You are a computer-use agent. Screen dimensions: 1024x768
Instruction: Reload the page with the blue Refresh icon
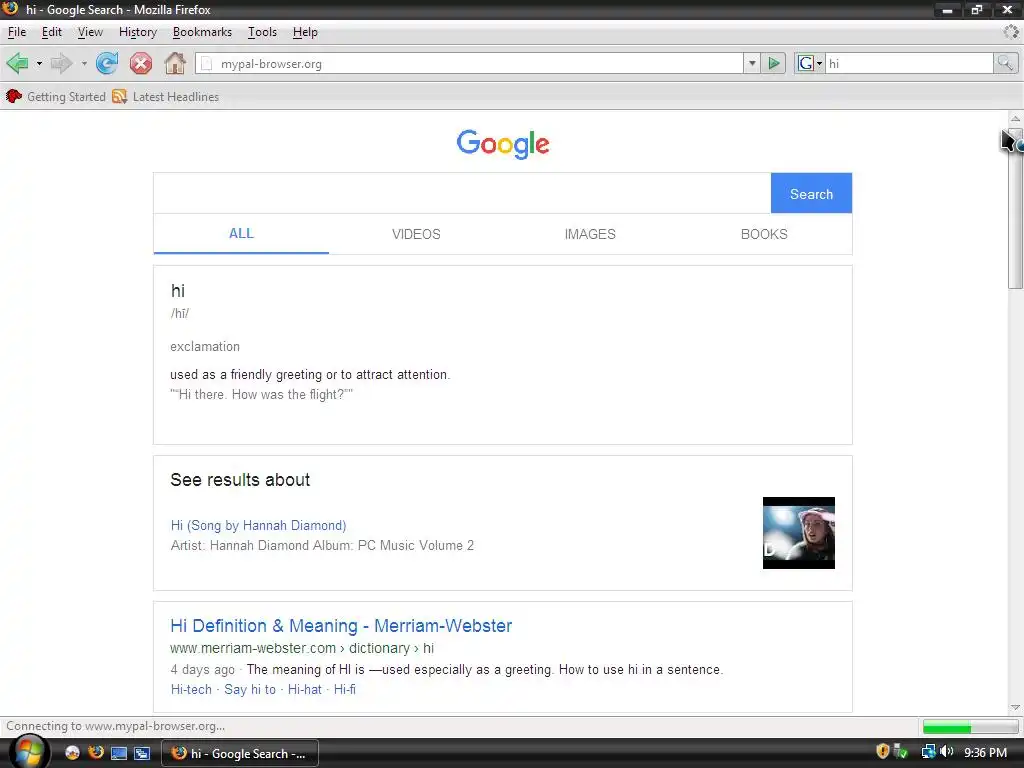point(107,63)
